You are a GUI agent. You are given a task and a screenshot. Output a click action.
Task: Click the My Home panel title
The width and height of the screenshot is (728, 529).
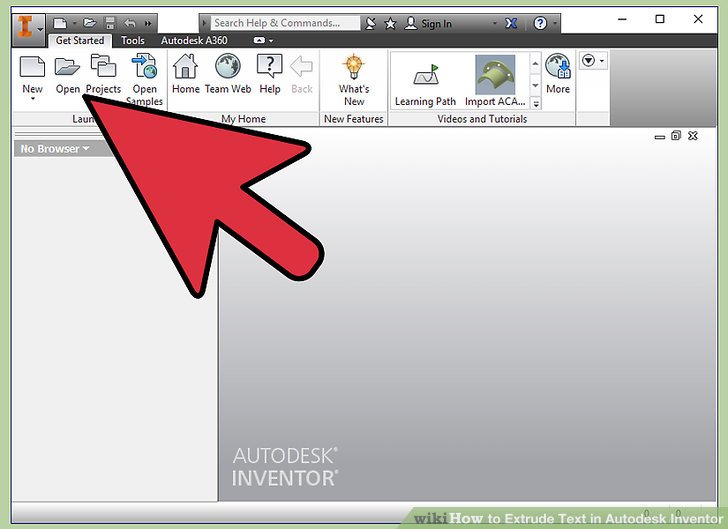click(243, 119)
